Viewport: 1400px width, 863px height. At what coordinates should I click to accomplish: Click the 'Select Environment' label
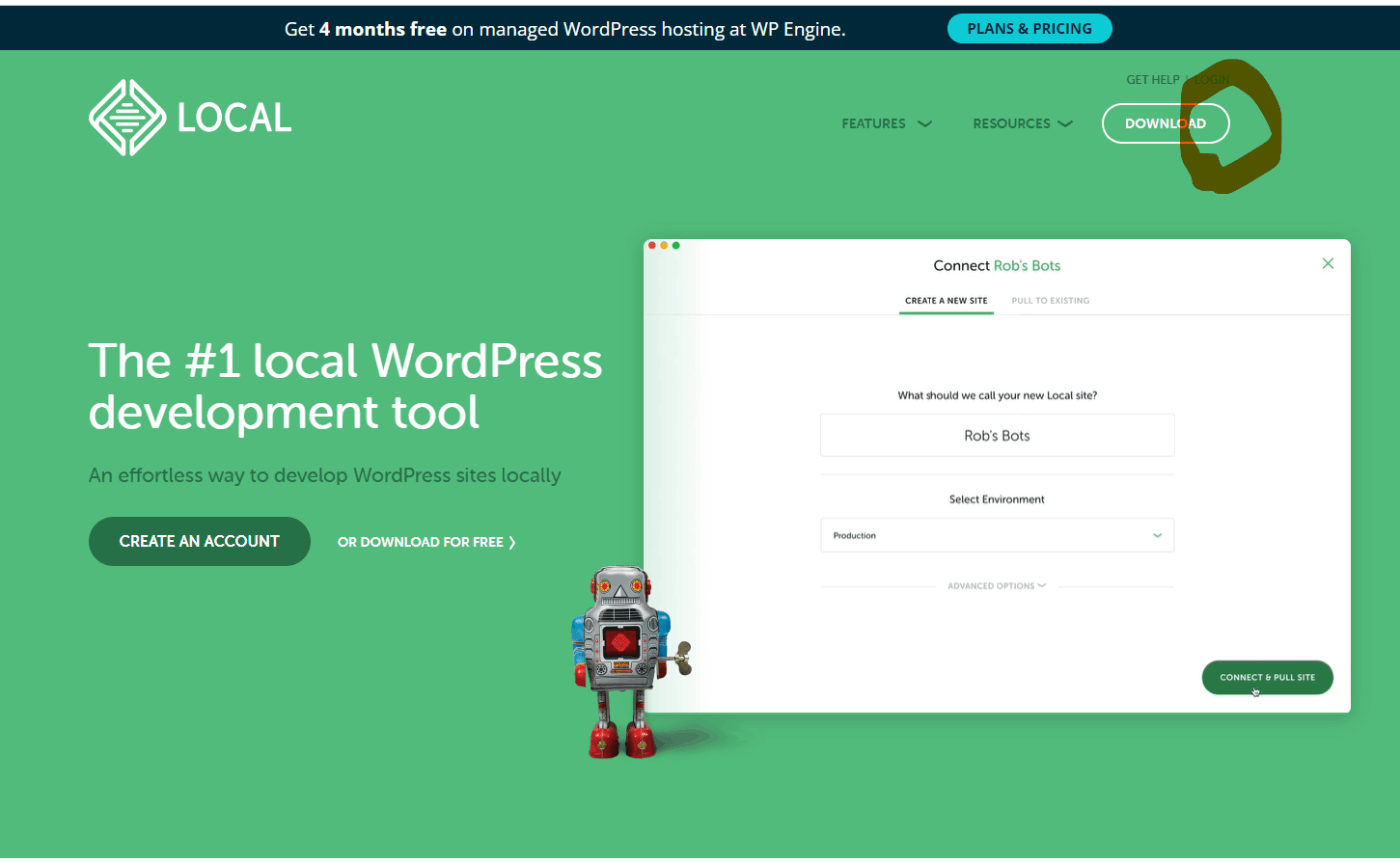[x=997, y=499]
